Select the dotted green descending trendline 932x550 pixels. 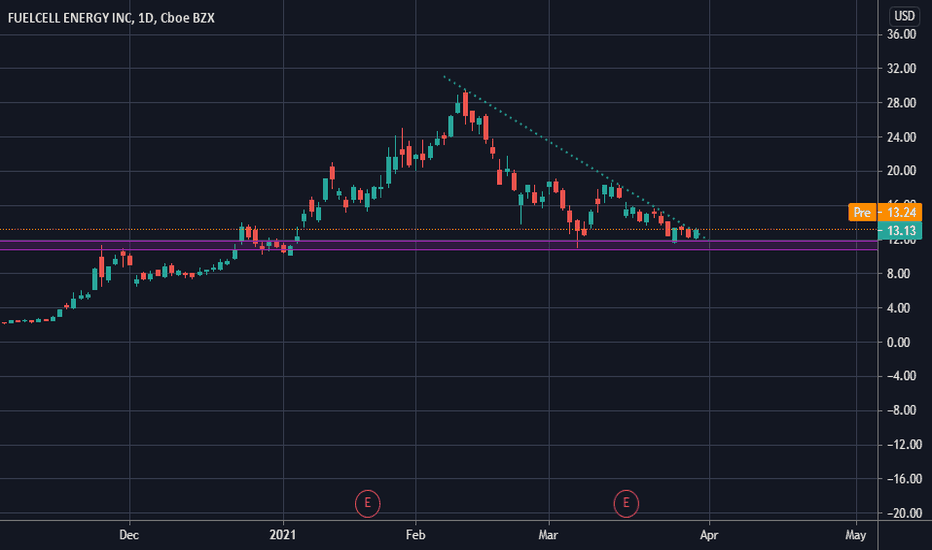(x=574, y=157)
